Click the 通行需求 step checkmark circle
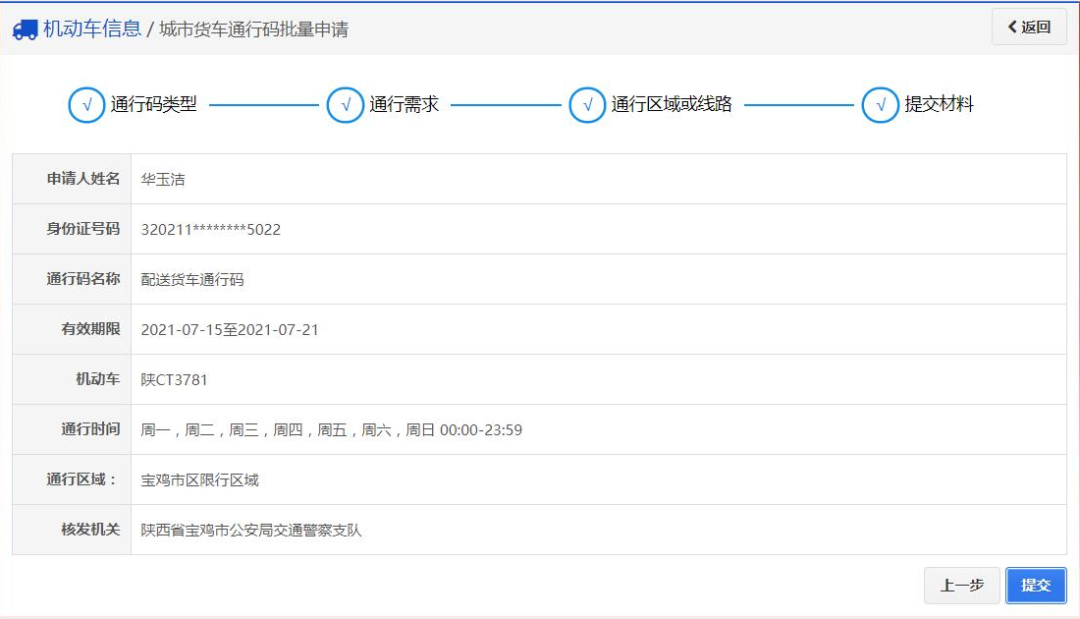This screenshot has height=619, width=1080. (345, 104)
